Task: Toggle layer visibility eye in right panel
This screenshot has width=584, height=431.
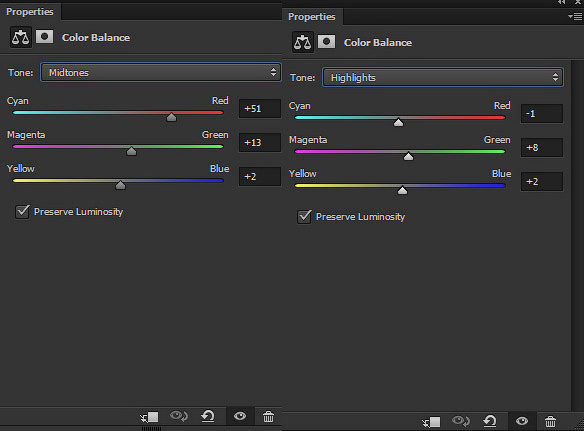Action: click(x=522, y=421)
